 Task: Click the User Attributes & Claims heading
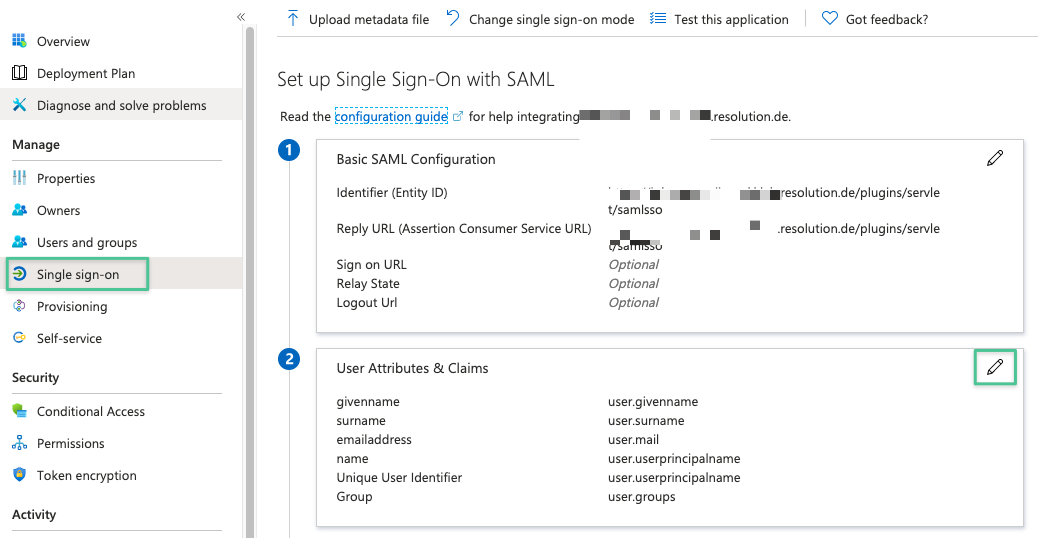[x=412, y=369]
